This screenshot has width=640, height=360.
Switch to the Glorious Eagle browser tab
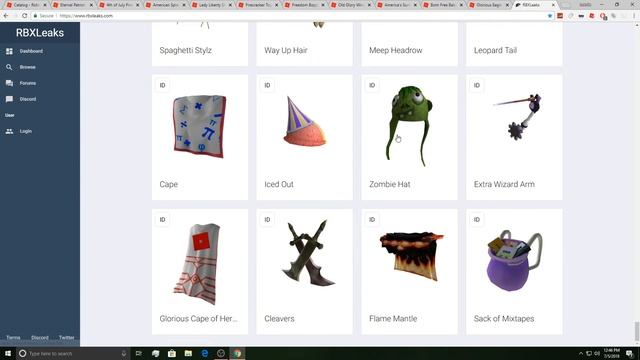tap(488, 5)
